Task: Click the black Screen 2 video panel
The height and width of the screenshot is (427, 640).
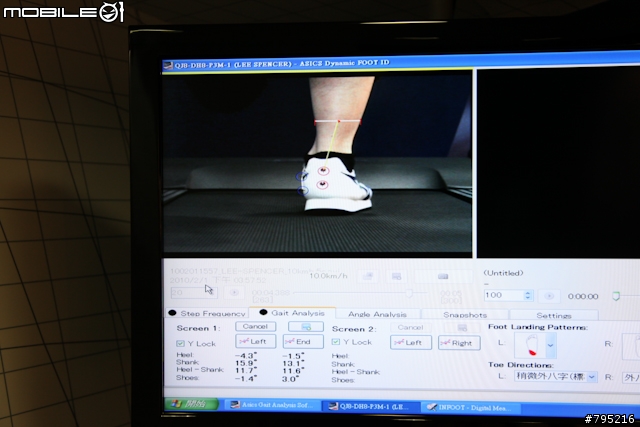Action: click(x=558, y=163)
